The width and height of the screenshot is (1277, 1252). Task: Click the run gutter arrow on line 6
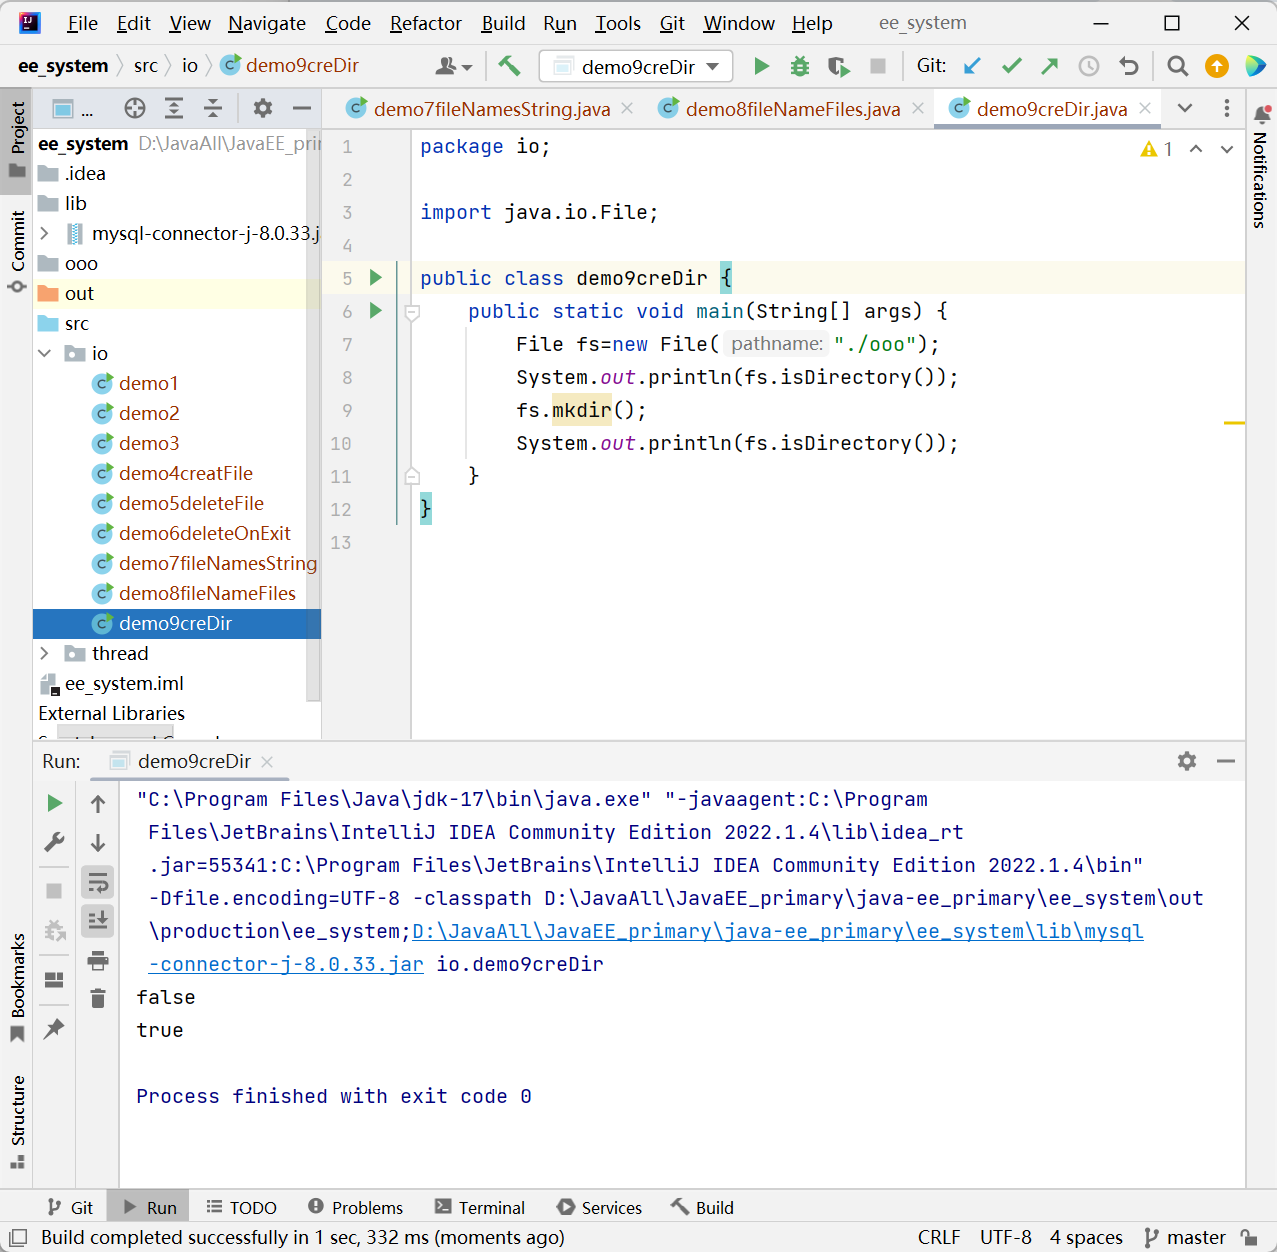click(376, 310)
